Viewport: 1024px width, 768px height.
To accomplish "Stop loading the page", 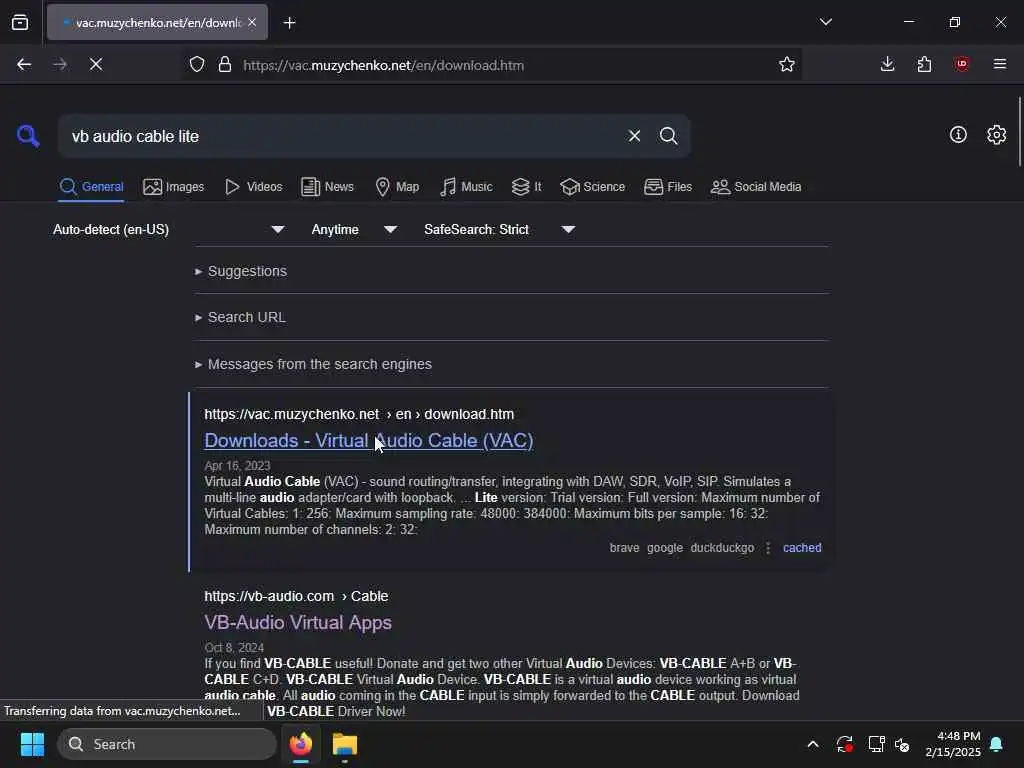I will pyautogui.click(x=96, y=64).
